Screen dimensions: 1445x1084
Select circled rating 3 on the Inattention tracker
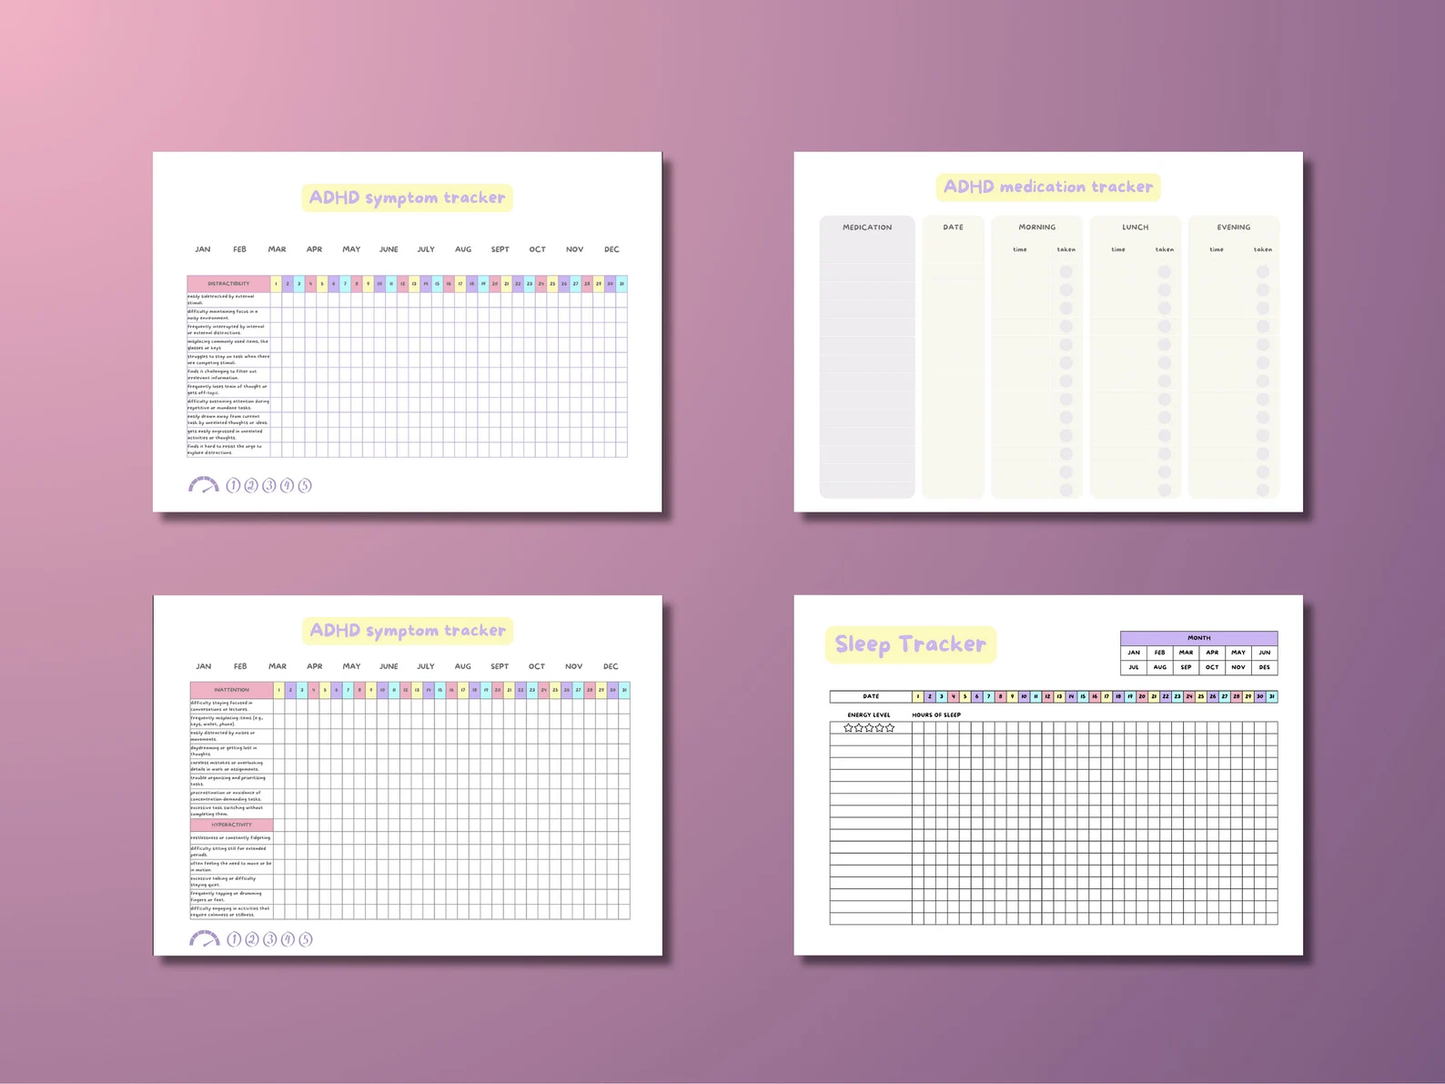point(270,939)
